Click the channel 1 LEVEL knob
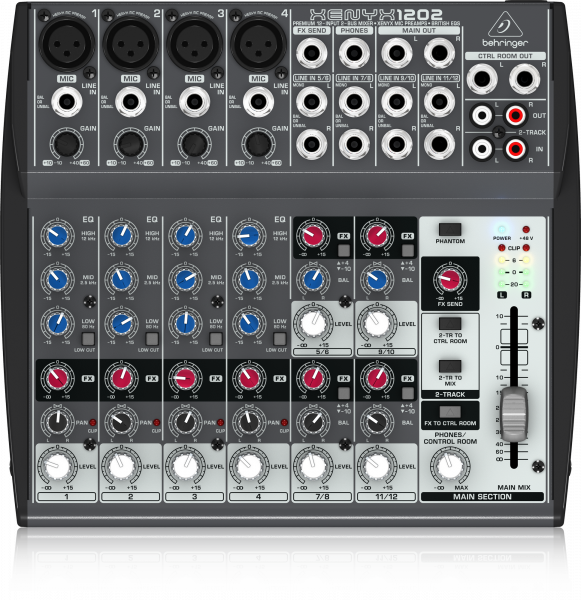The width and height of the screenshot is (581, 600). tap(58, 466)
